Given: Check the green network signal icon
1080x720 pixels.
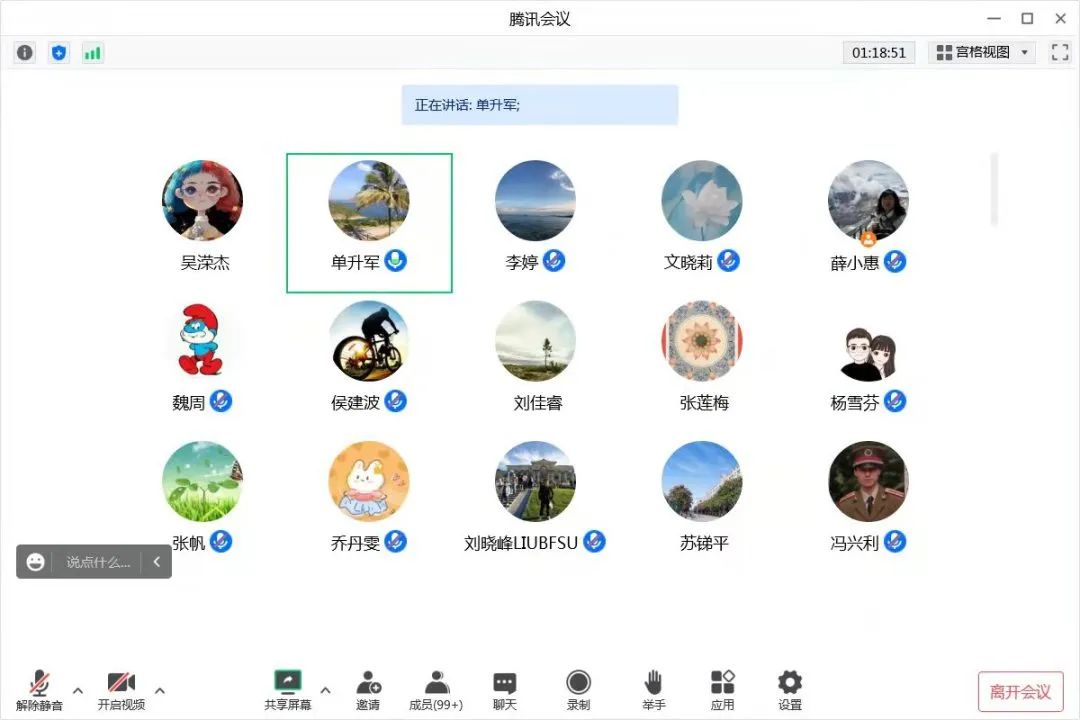Looking at the screenshot, I should tap(92, 53).
